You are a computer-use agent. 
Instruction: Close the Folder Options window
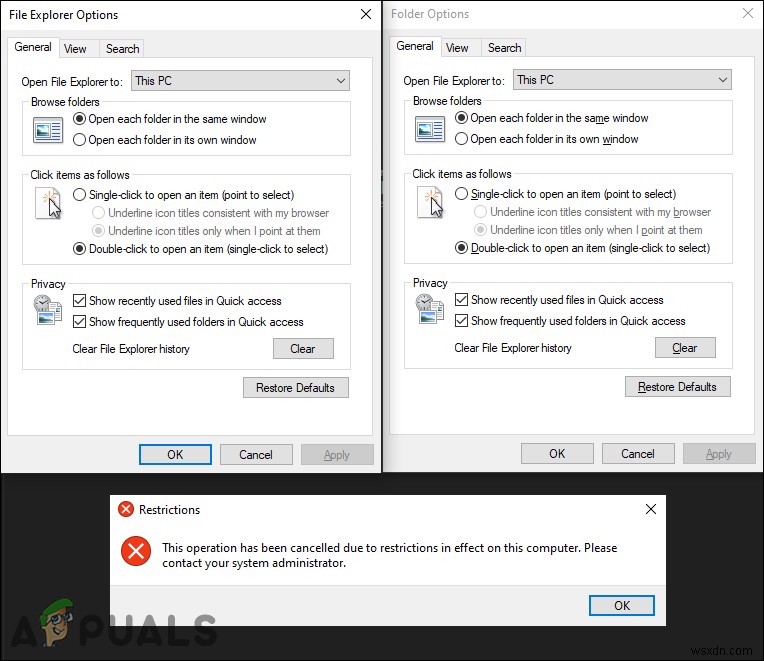click(748, 13)
